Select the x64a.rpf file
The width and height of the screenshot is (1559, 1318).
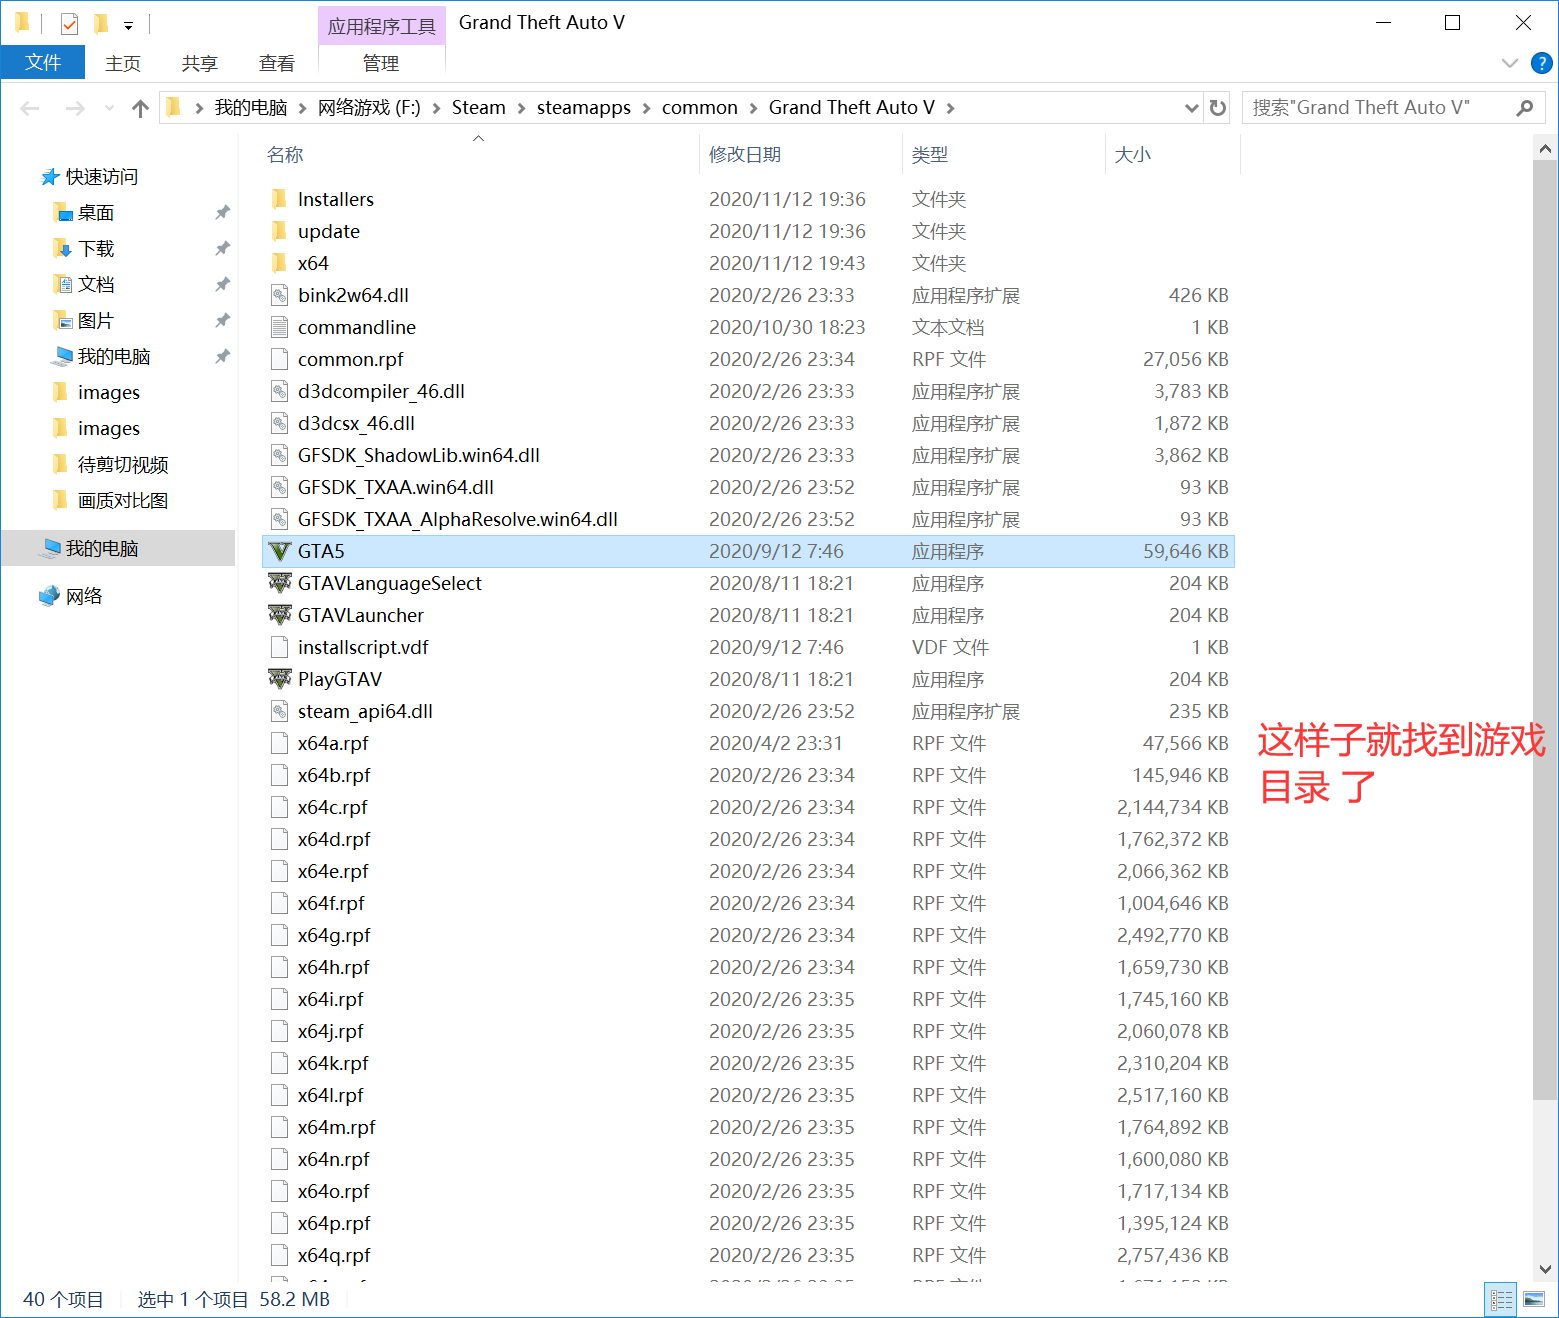(748, 743)
